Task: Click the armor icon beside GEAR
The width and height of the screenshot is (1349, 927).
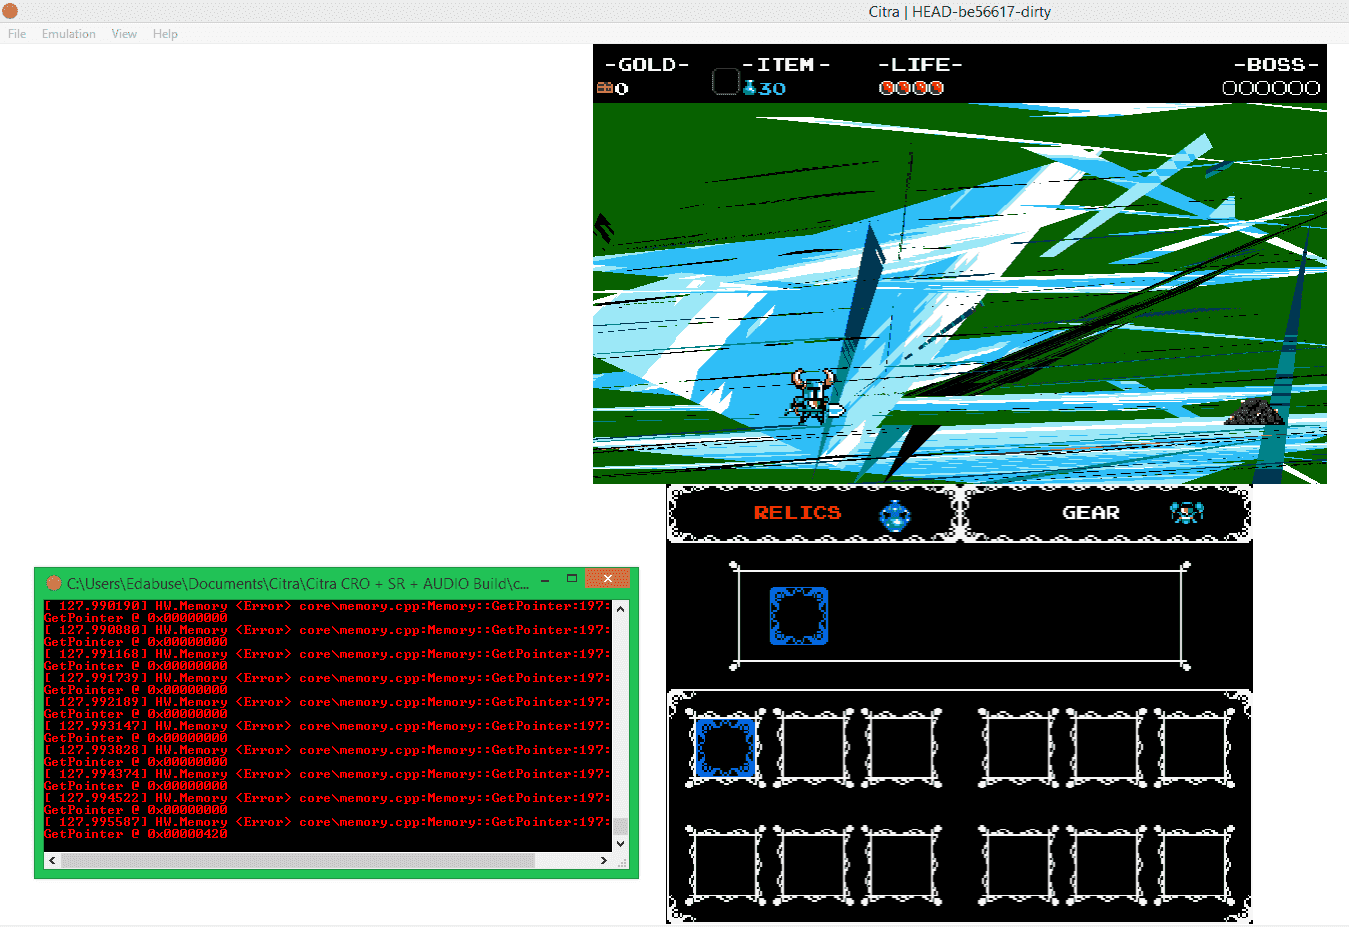Action: click(1187, 513)
